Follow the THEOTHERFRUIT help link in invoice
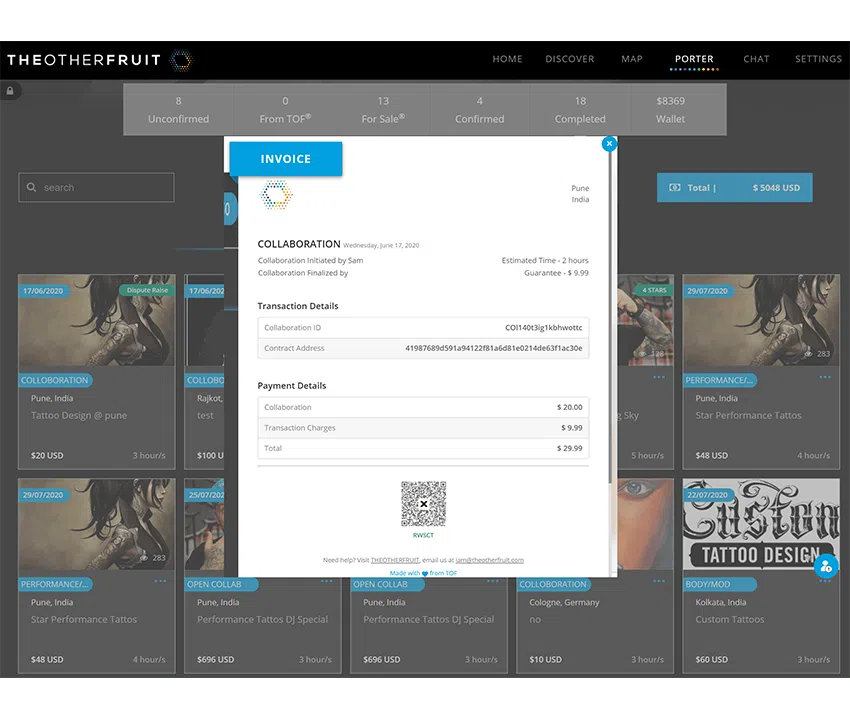The image size is (850, 720). 395,560
